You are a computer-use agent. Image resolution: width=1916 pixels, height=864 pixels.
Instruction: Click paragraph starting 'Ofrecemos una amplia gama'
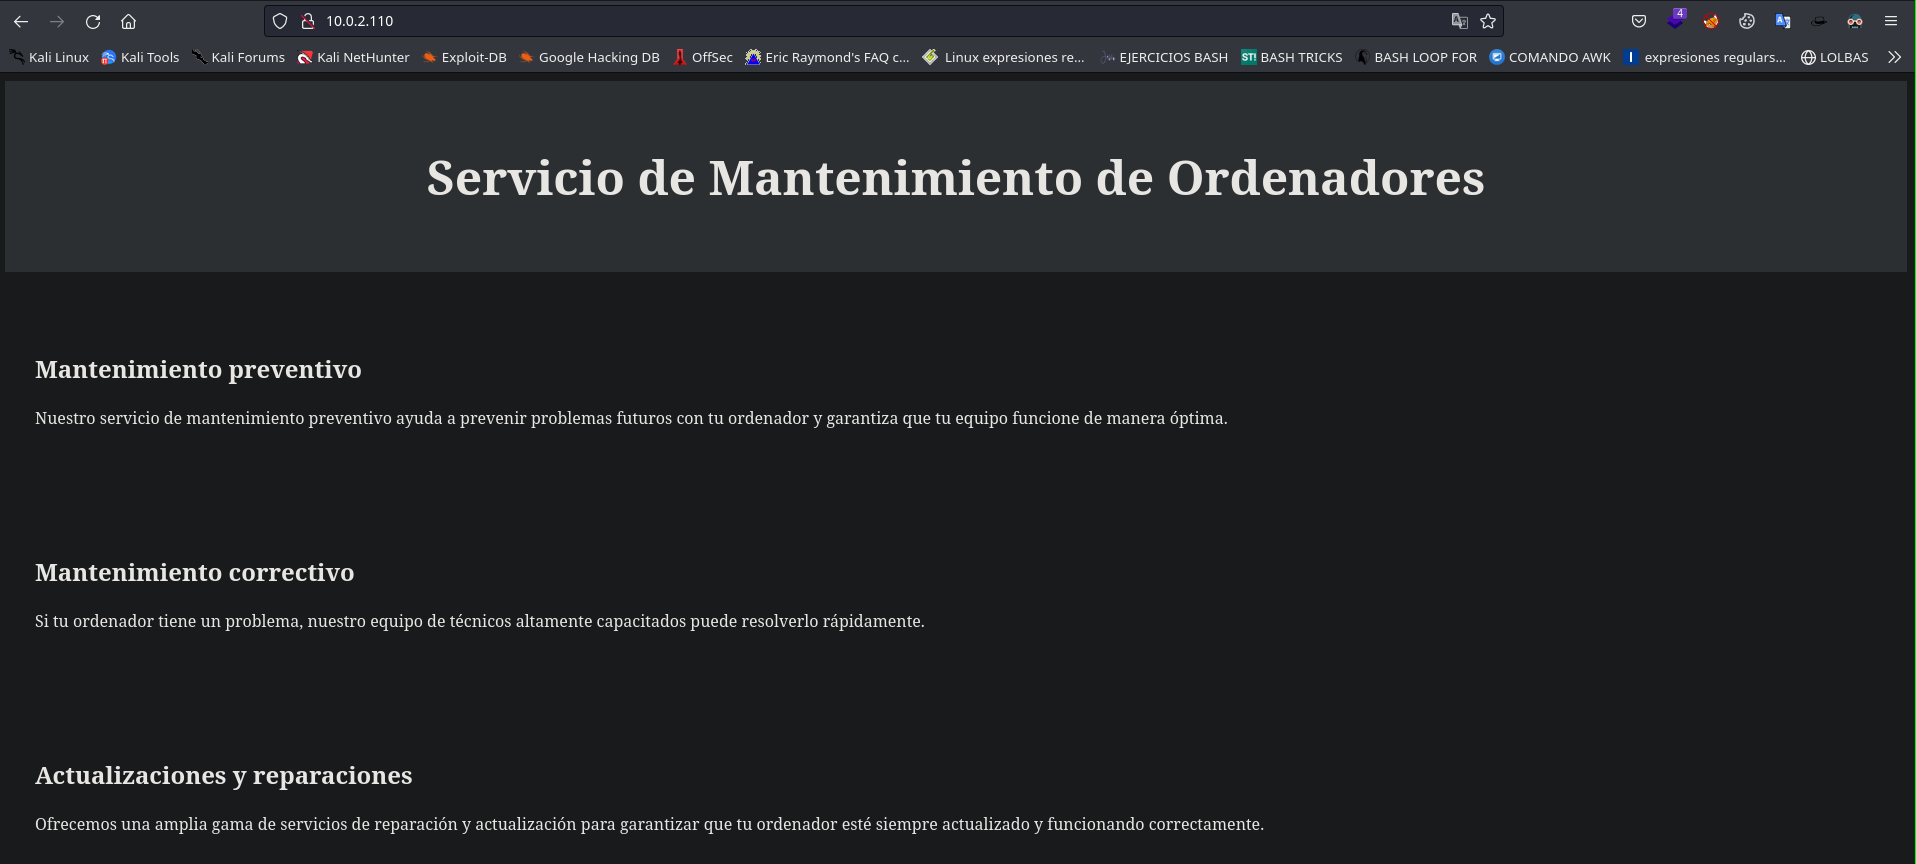(x=650, y=824)
